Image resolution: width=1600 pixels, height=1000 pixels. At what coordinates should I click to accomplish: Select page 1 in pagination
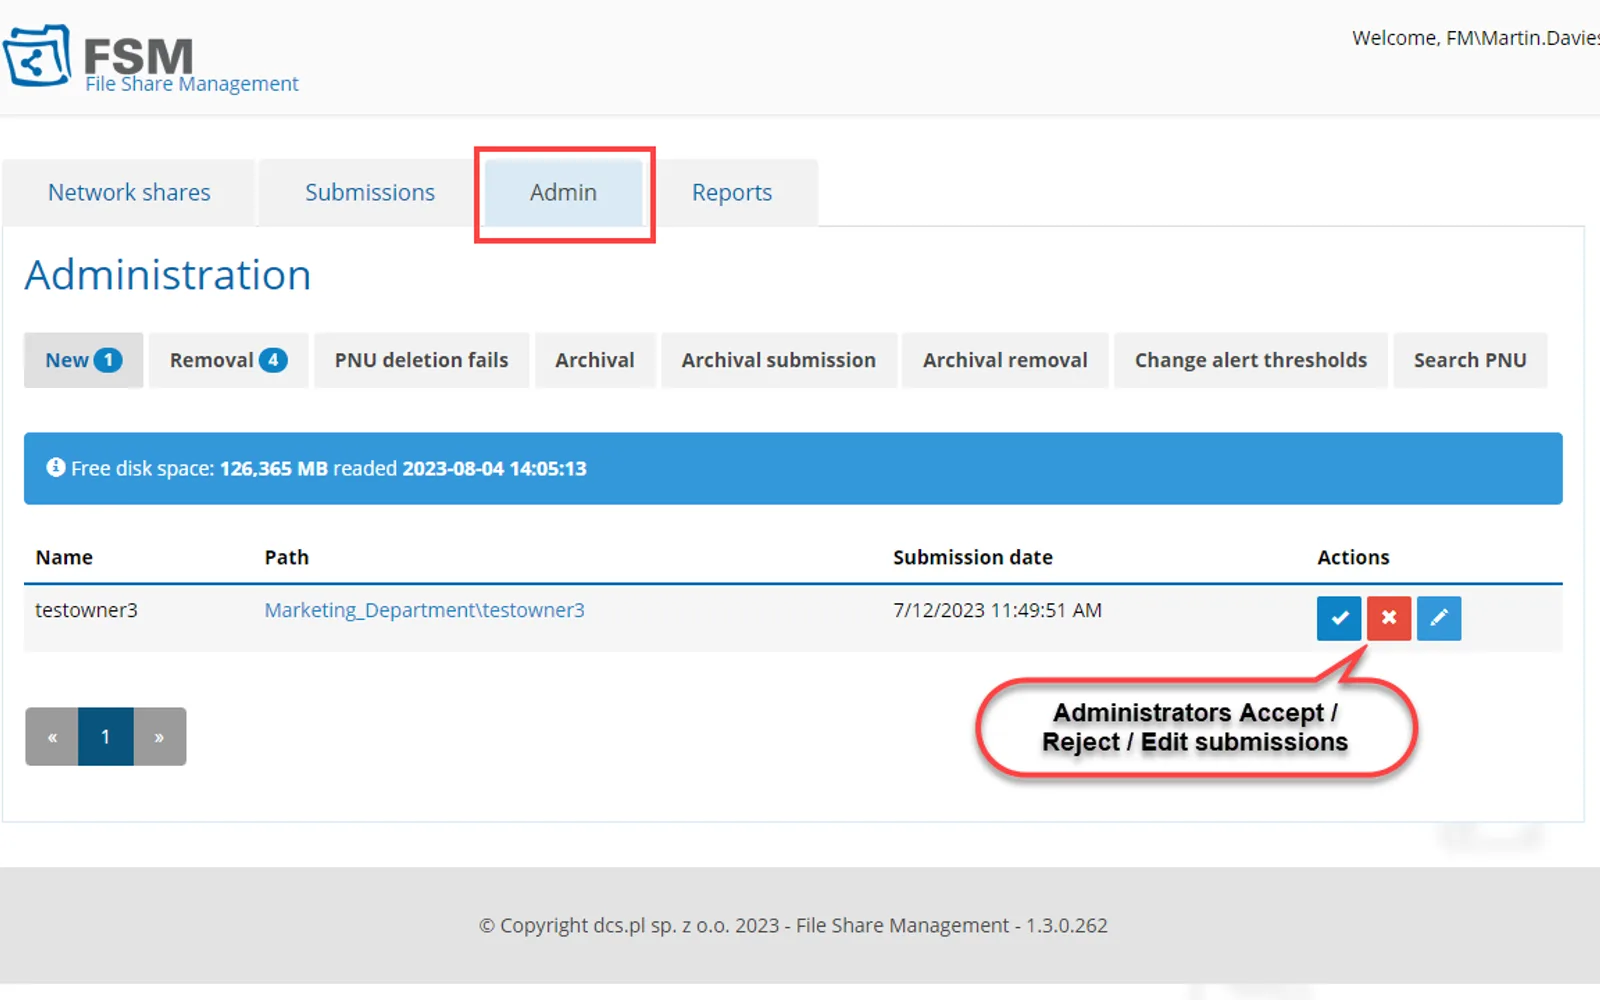click(x=106, y=737)
